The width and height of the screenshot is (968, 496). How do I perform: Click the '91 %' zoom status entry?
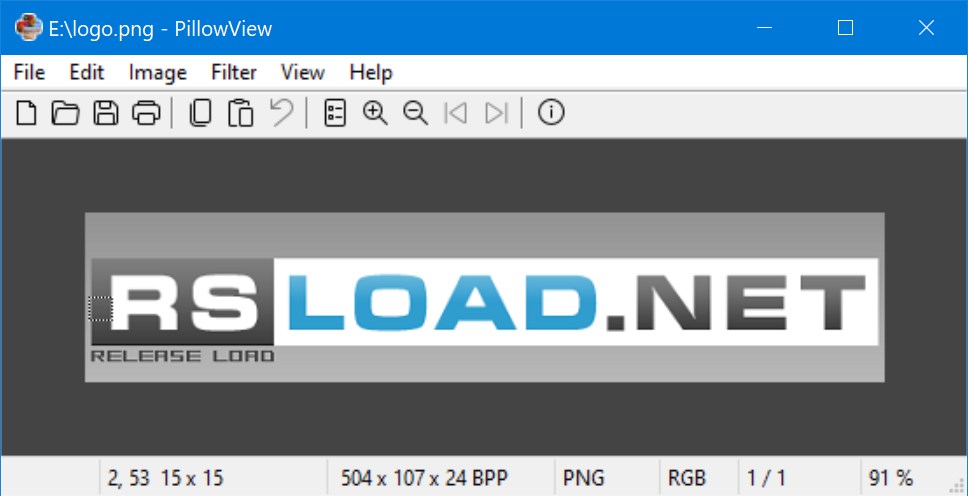(x=891, y=477)
